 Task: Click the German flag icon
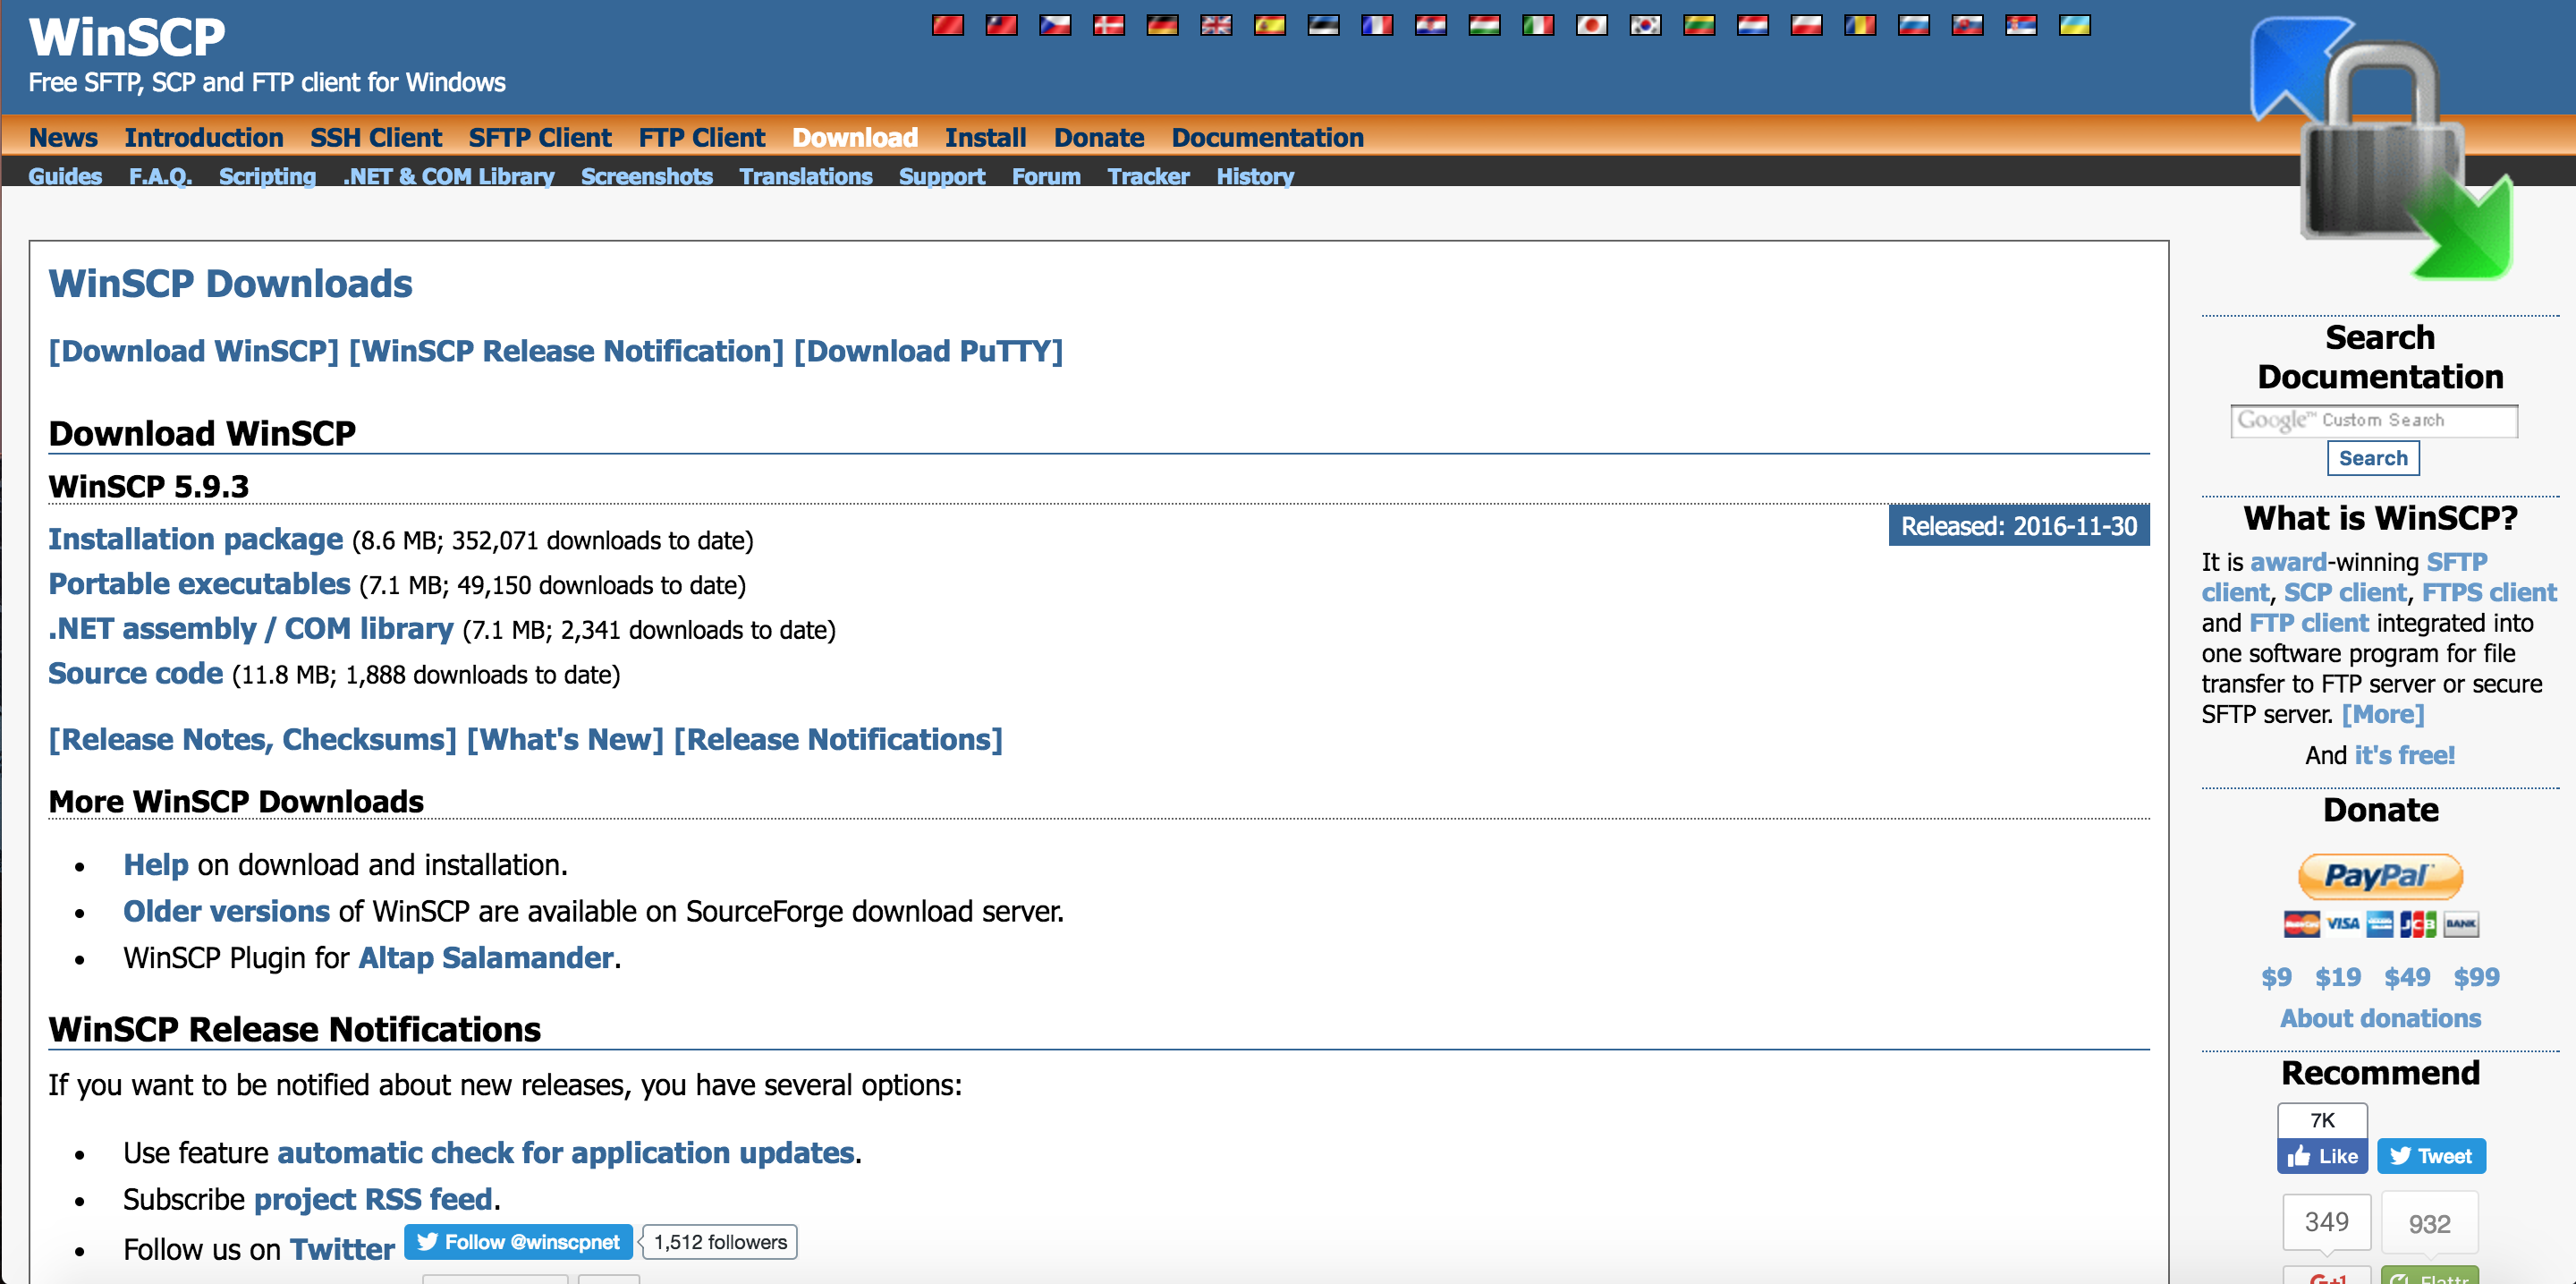click(x=1162, y=25)
